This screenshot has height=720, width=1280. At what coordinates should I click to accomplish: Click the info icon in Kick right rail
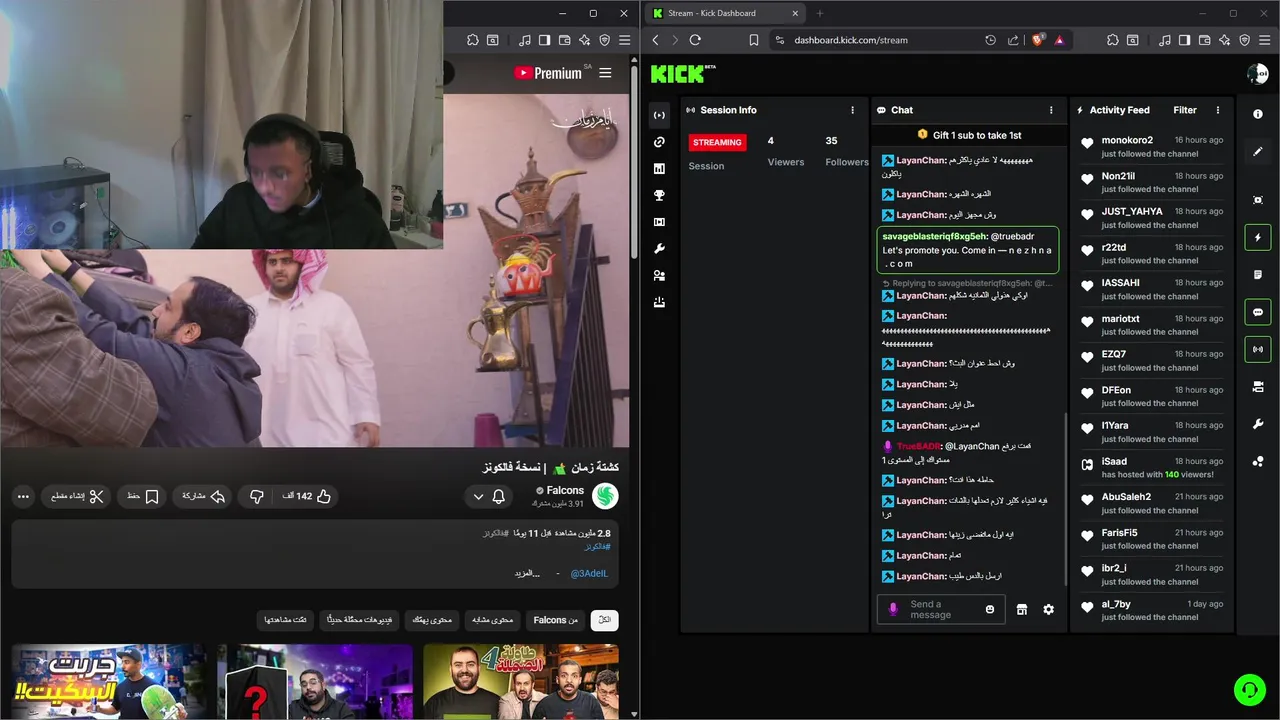pos(1258,114)
